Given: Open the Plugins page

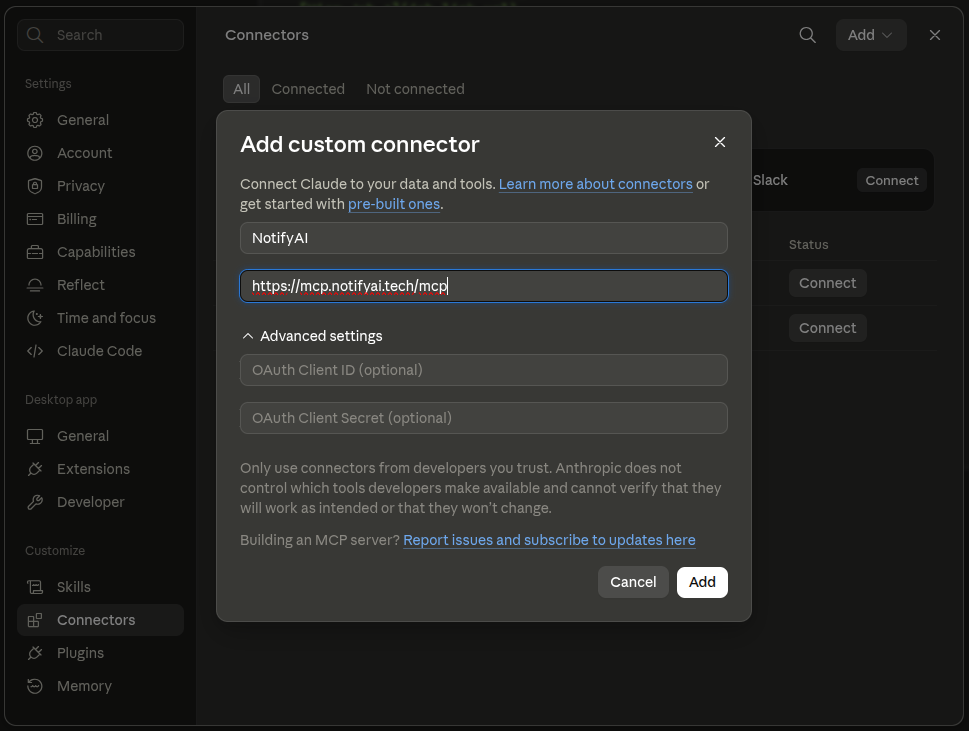Looking at the screenshot, I should [x=101, y=653].
